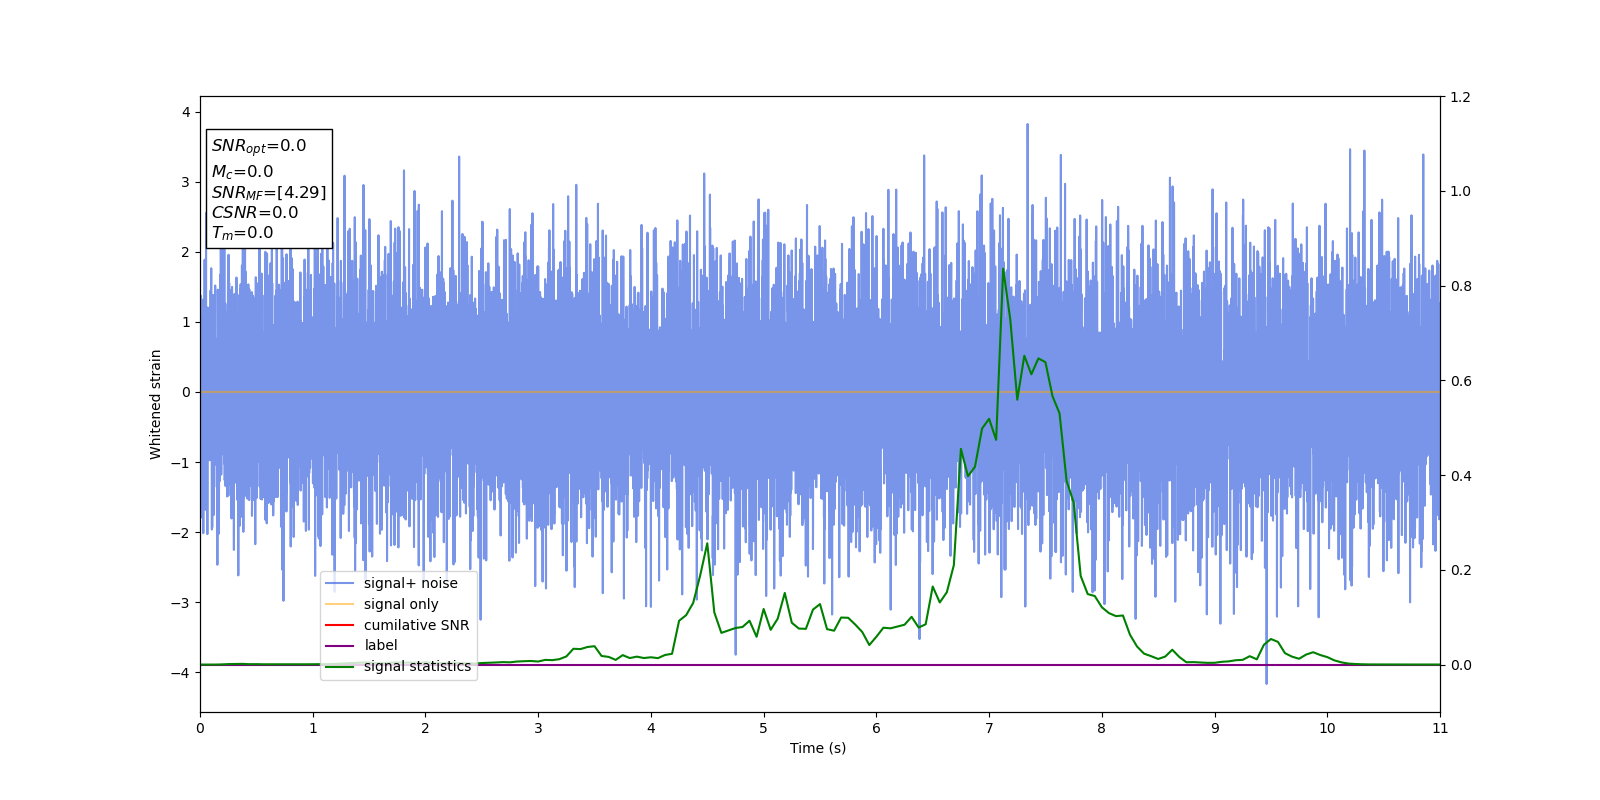Click the SNR_opt=0.0 annotation text
The image size is (1600, 800).
click(x=259, y=146)
